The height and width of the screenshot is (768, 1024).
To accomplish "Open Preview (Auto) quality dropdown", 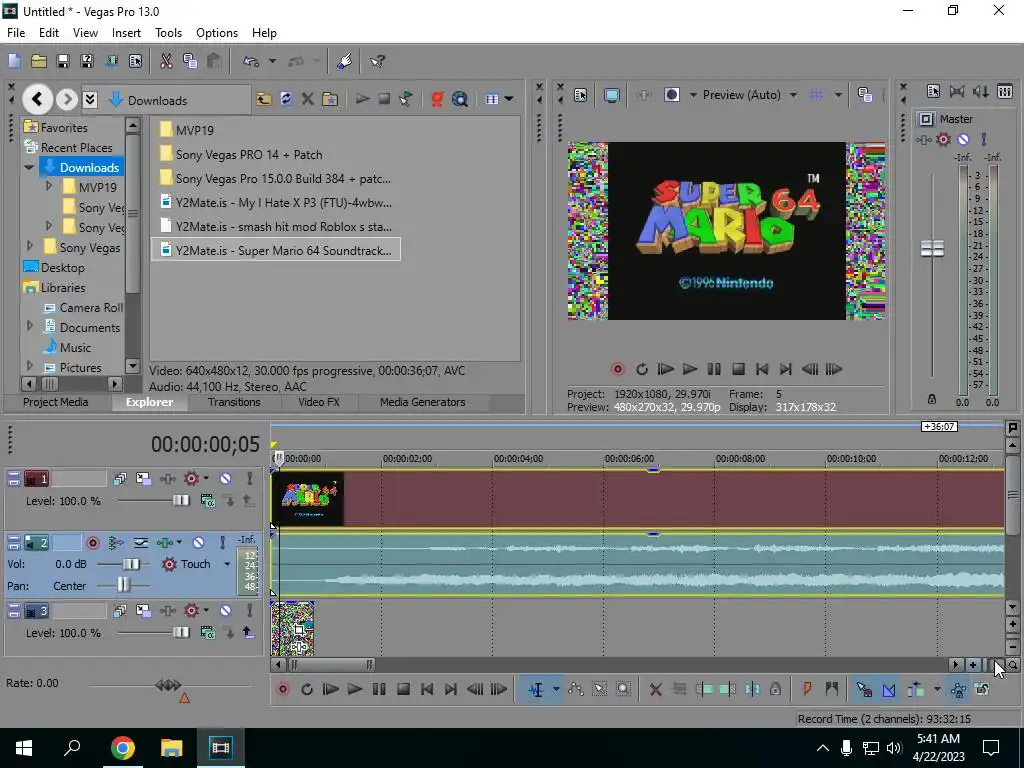I will 793,95.
